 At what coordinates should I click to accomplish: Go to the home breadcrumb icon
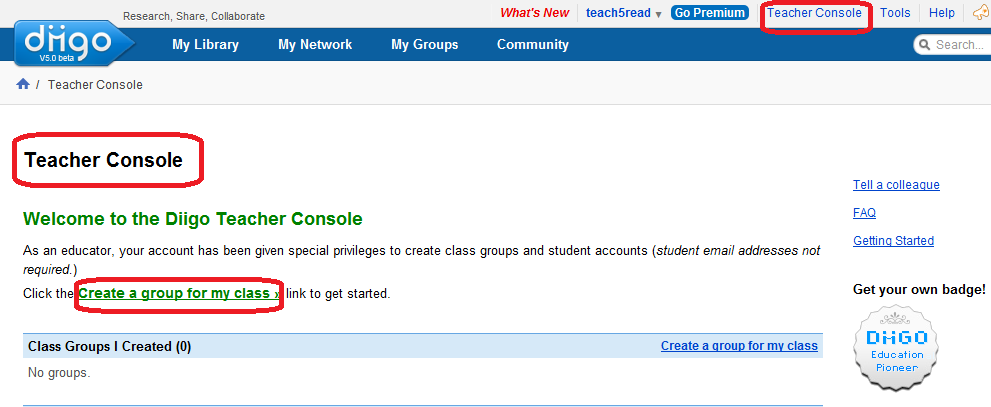23,84
